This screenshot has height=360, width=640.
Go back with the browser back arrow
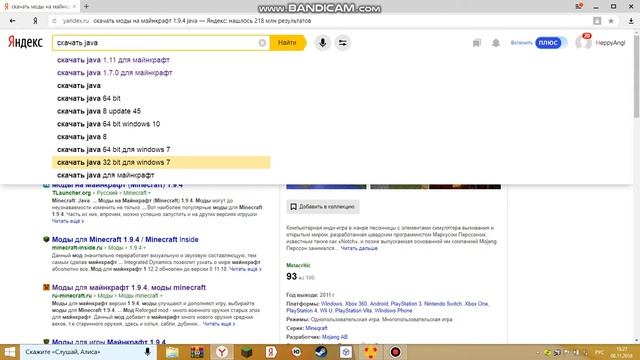click(12, 21)
